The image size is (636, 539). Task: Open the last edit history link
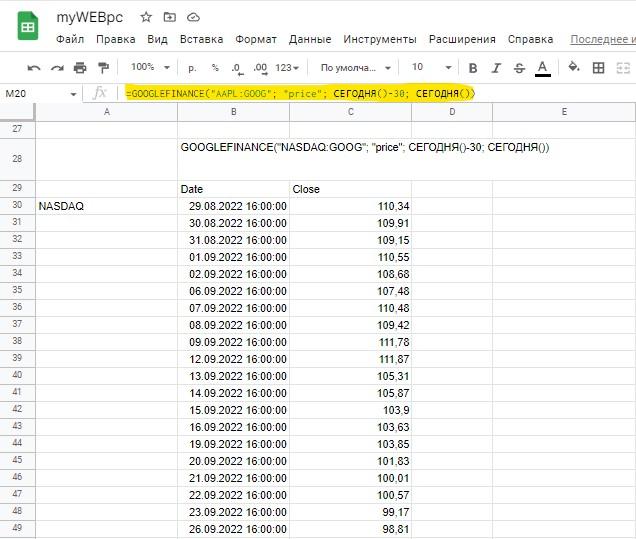pyautogui.click(x=603, y=39)
